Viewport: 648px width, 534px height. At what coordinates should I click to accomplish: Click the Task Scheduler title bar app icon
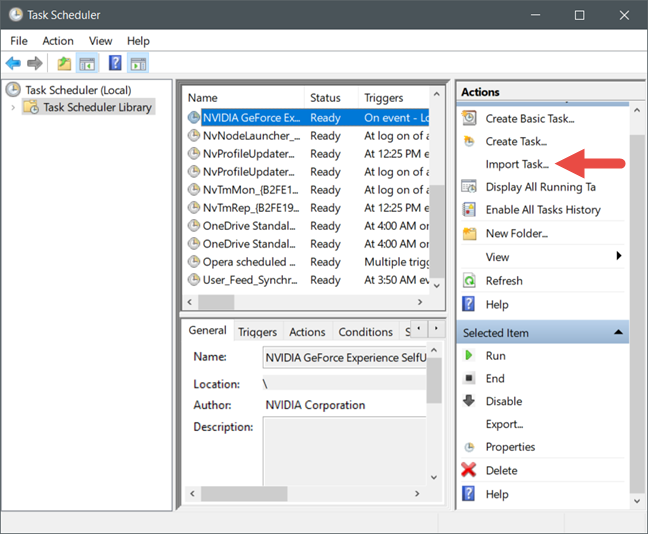pos(16,15)
